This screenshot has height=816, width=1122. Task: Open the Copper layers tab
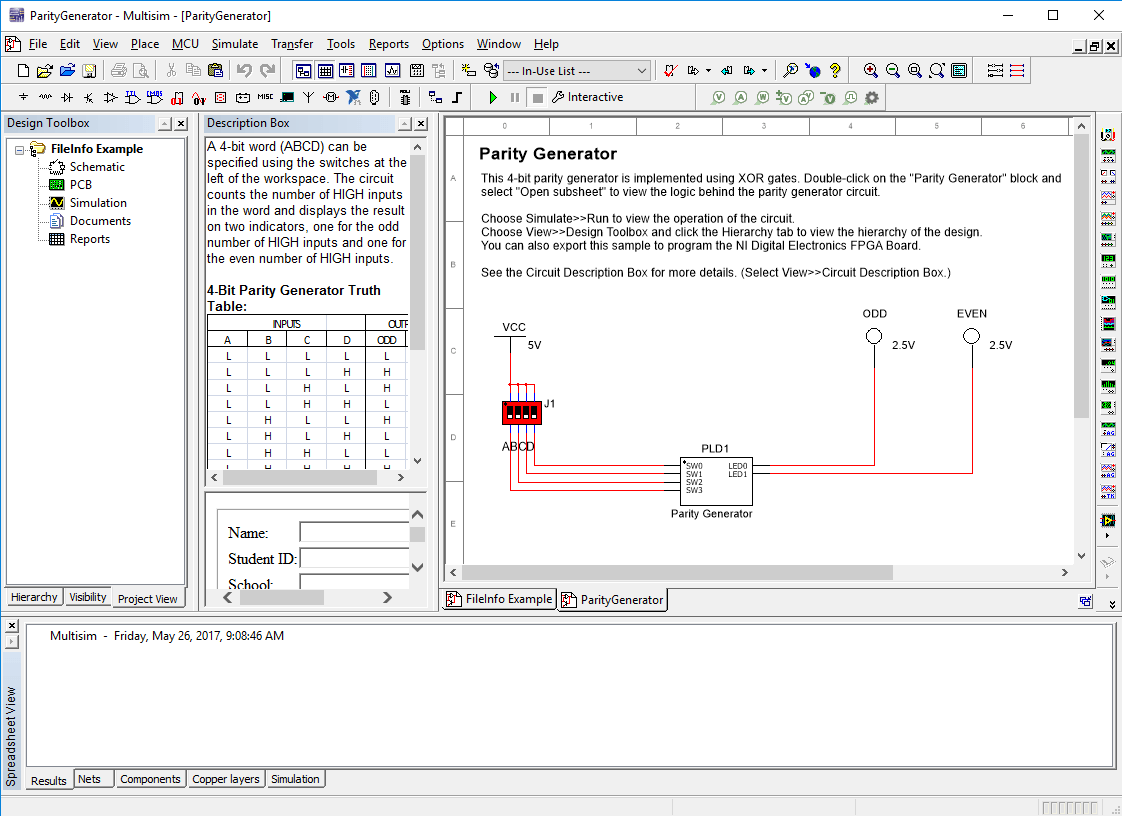point(225,779)
